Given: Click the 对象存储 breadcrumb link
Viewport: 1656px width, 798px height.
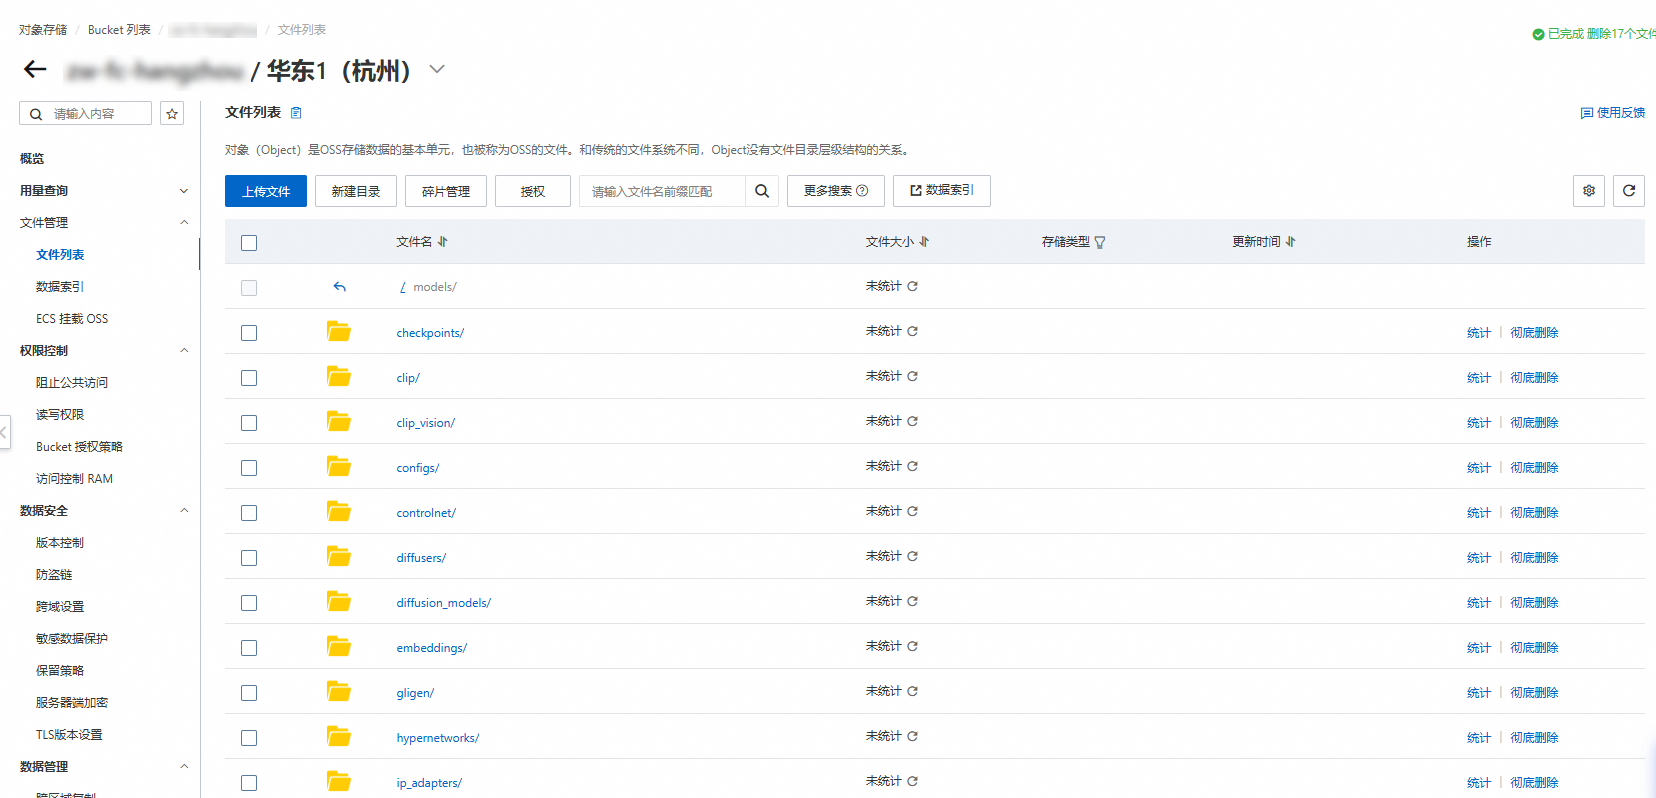Looking at the screenshot, I should coord(43,30).
